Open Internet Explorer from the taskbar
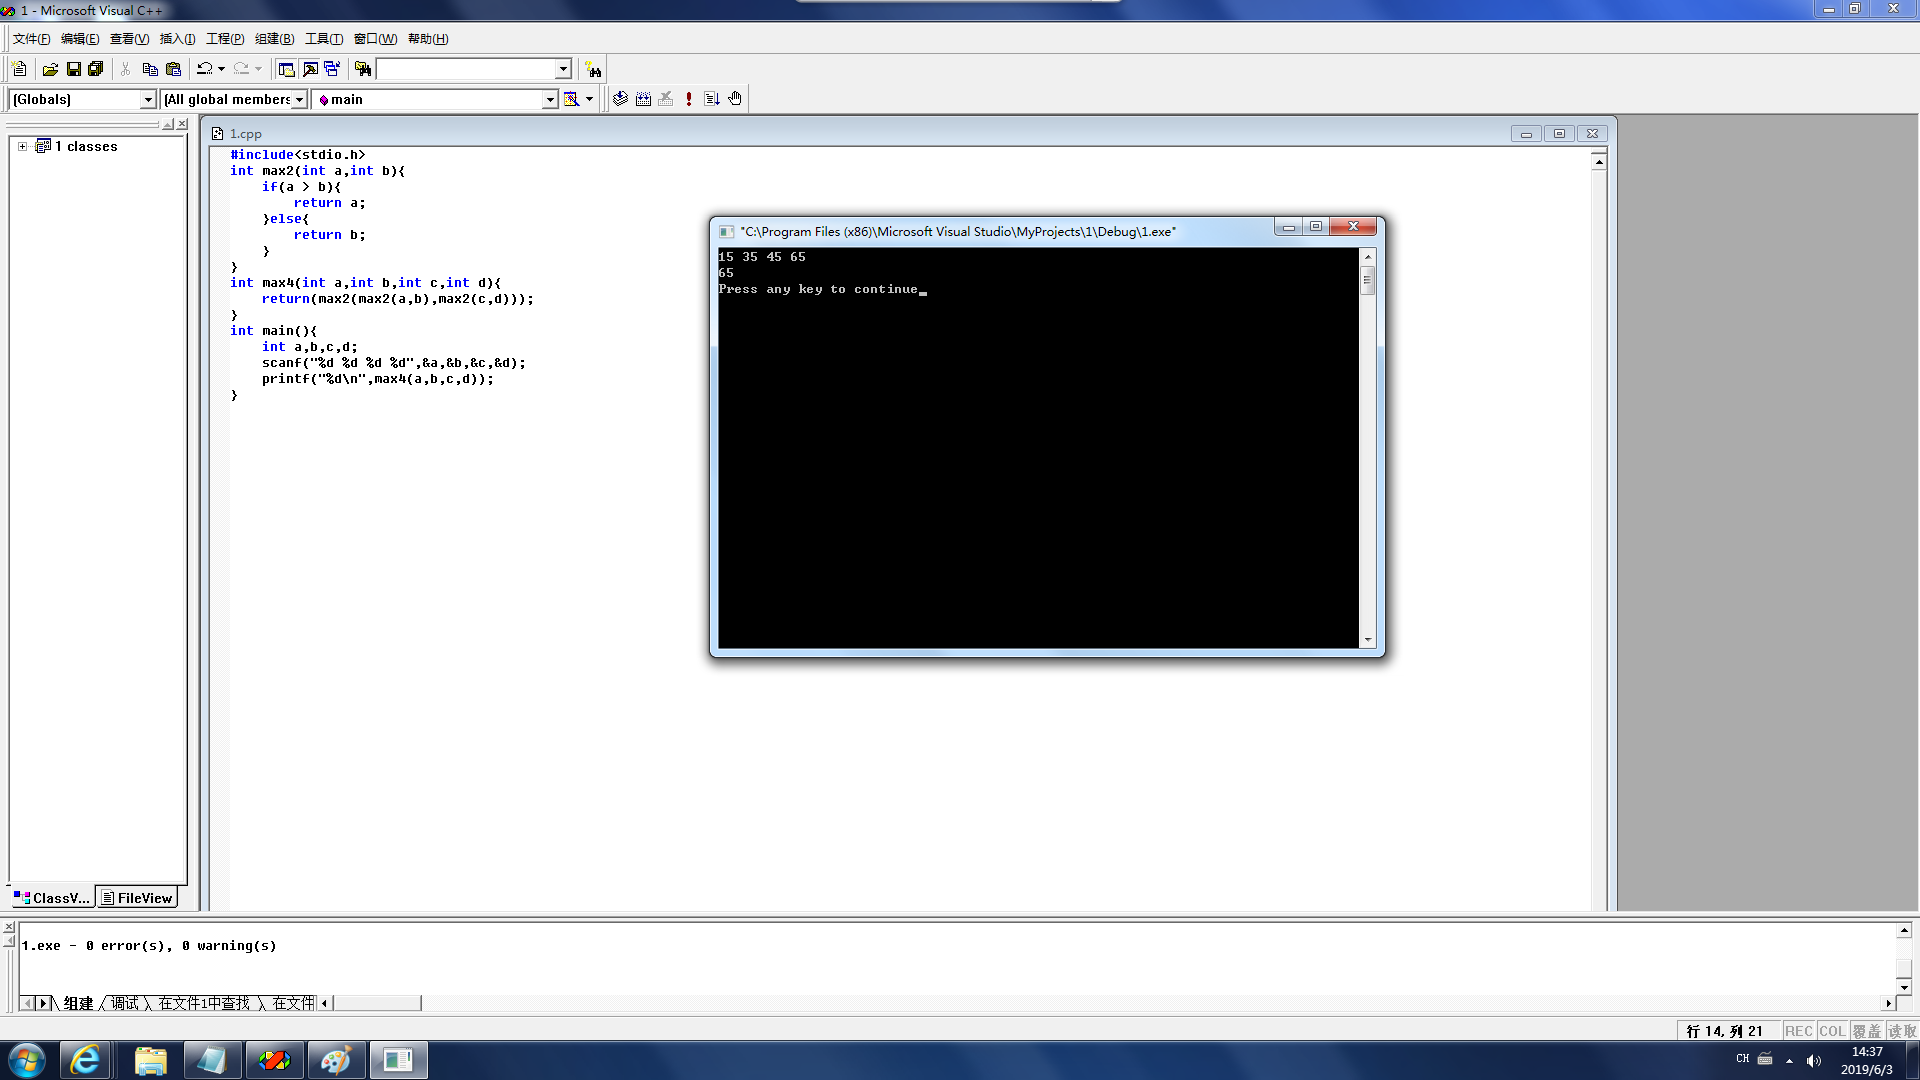Viewport: 1920px width, 1080px height. (x=85, y=1060)
